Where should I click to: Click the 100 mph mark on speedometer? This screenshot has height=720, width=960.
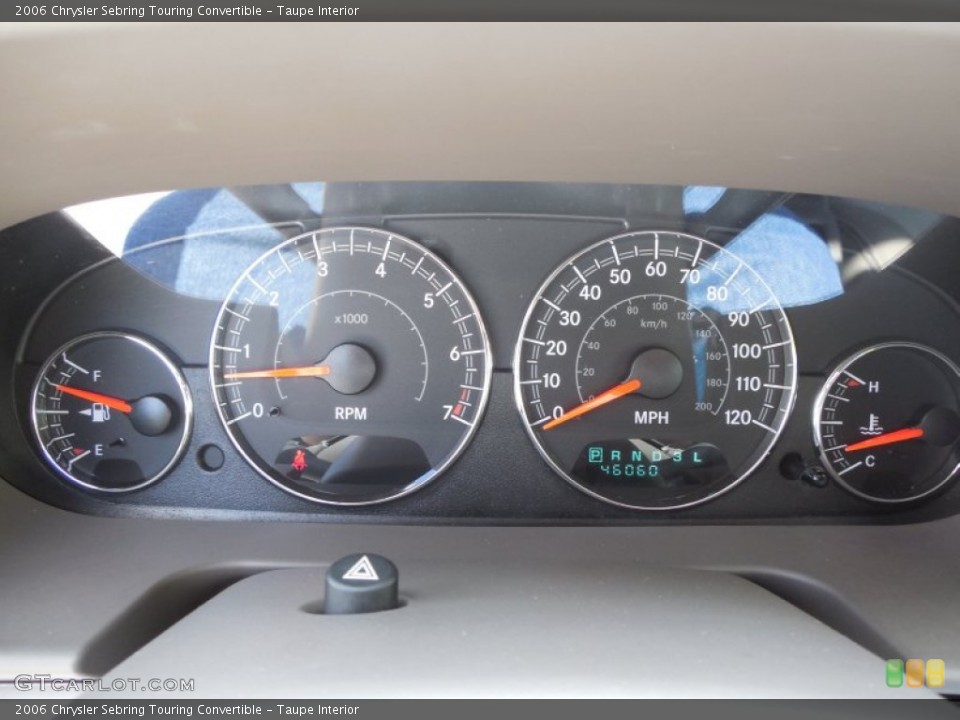746,351
